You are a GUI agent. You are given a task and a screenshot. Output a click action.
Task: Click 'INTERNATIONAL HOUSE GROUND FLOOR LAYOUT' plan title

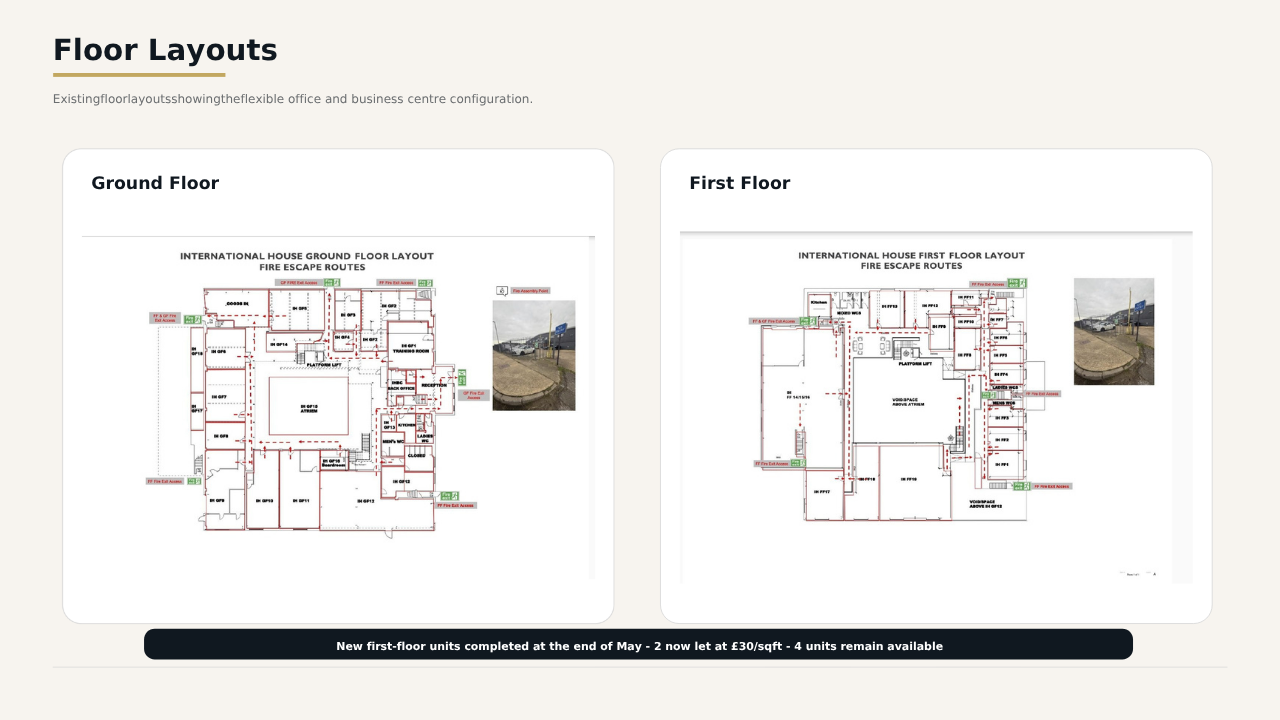click(307, 256)
